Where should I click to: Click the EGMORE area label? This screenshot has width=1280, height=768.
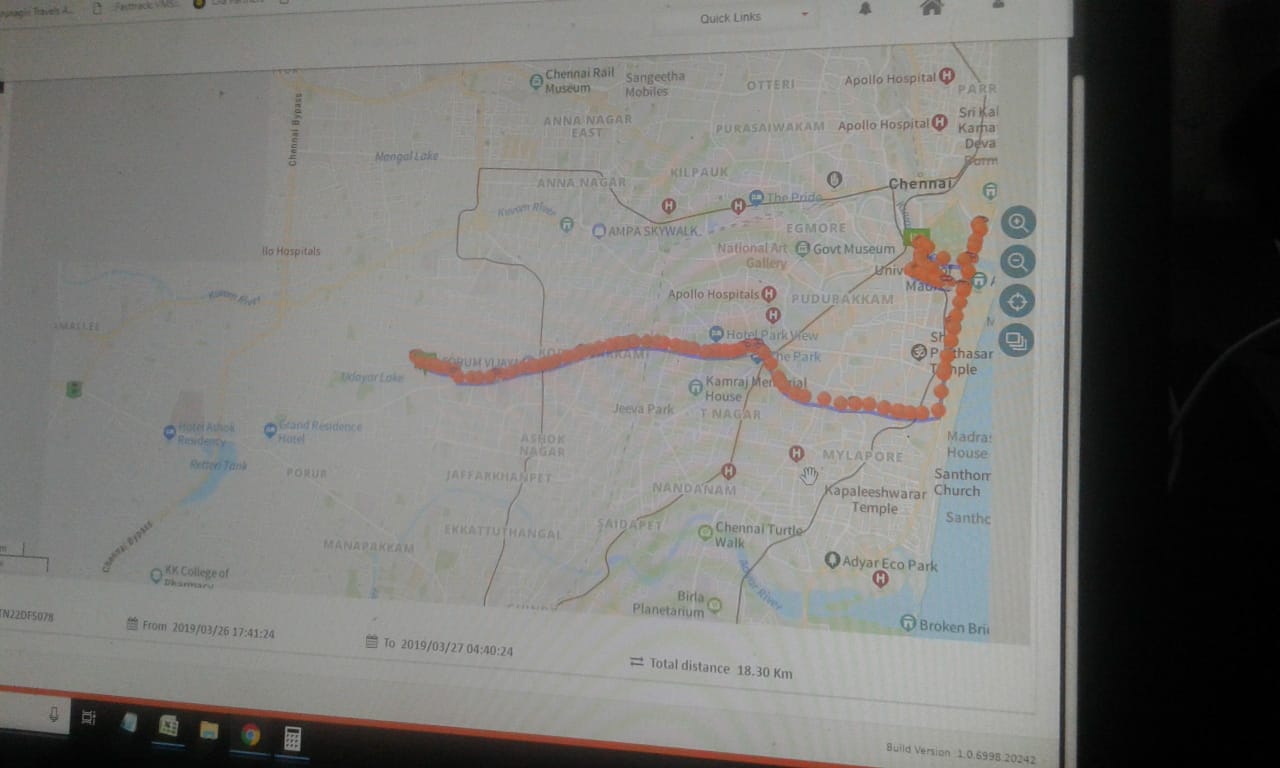pyautogui.click(x=816, y=229)
